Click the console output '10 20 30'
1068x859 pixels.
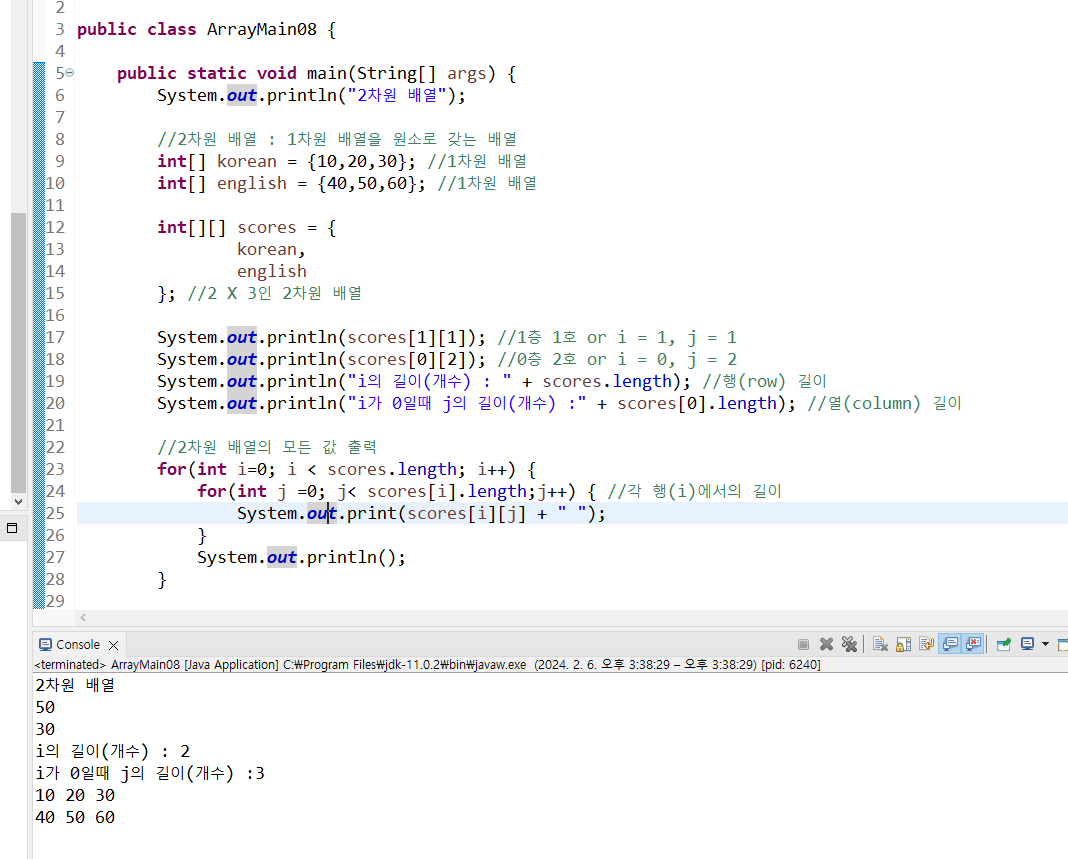75,795
